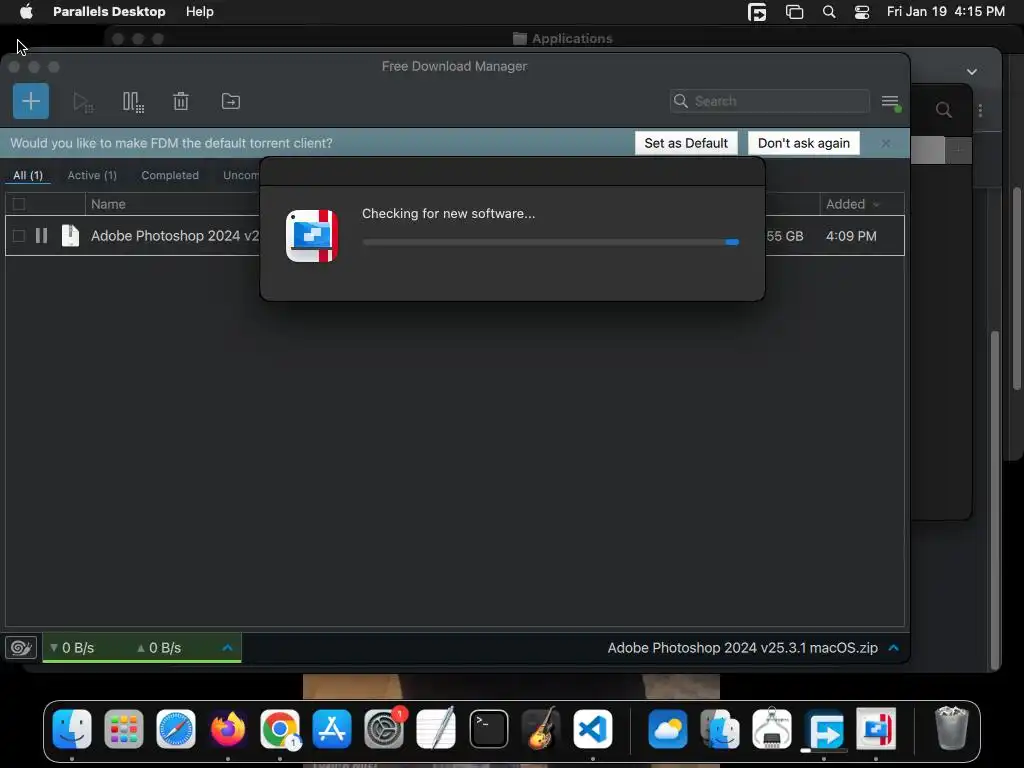Screen dimensions: 1024x768
Task: Pause the Adobe Photoshop download
Action: coord(41,236)
